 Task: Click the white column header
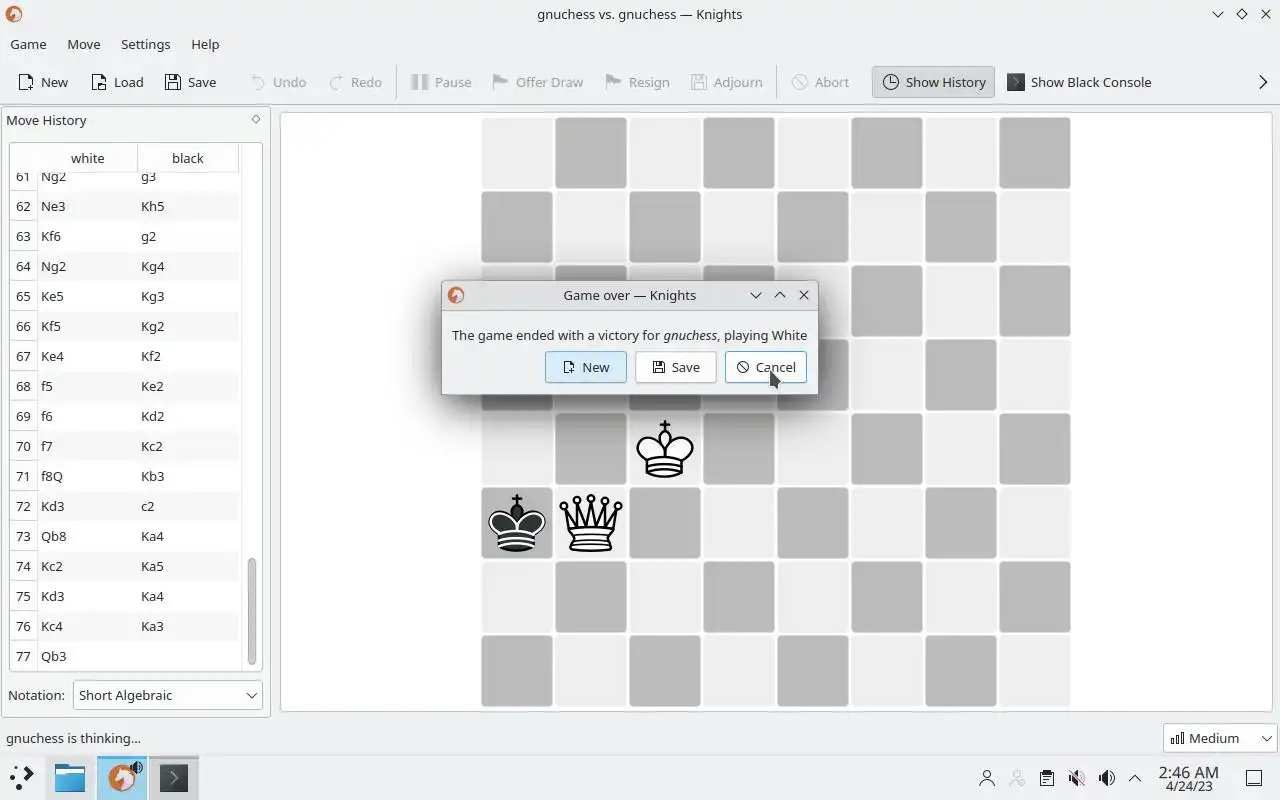tap(87, 158)
